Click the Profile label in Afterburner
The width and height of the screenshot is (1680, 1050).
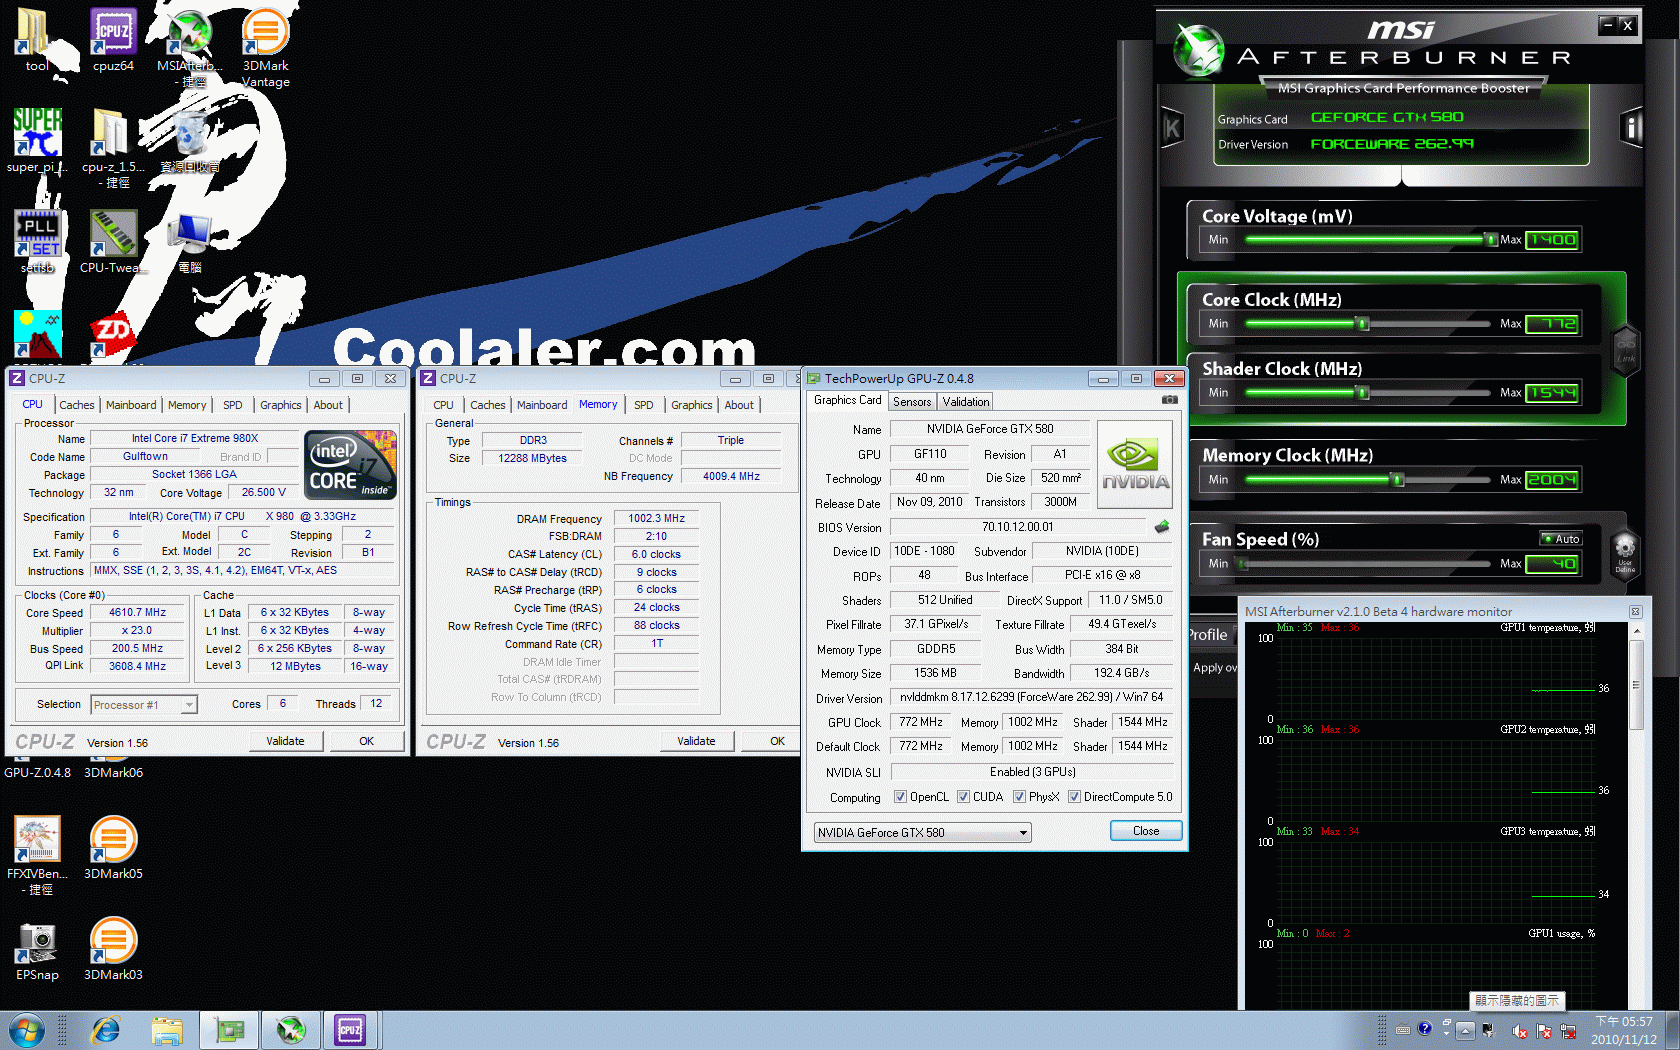(1207, 635)
